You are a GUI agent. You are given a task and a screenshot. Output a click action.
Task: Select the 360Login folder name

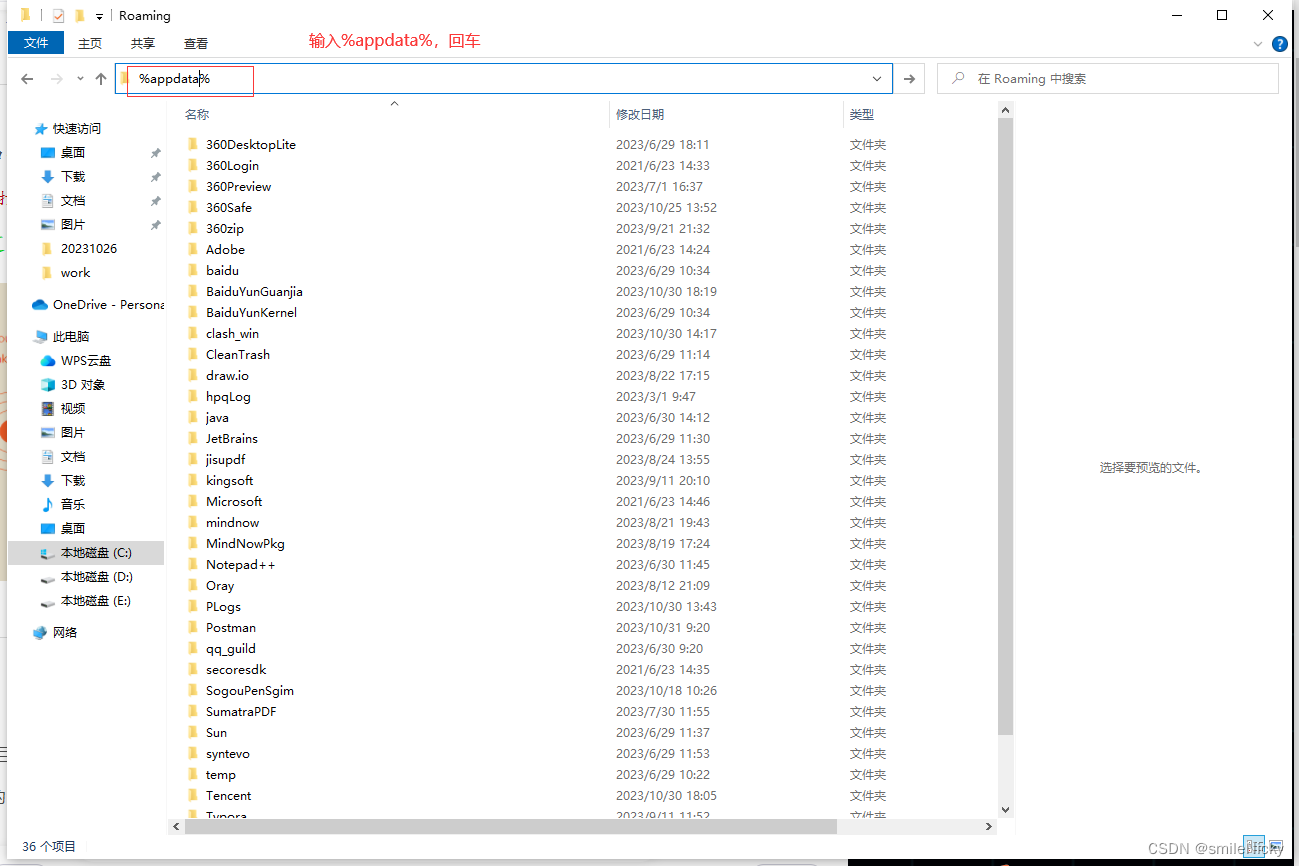[232, 166]
